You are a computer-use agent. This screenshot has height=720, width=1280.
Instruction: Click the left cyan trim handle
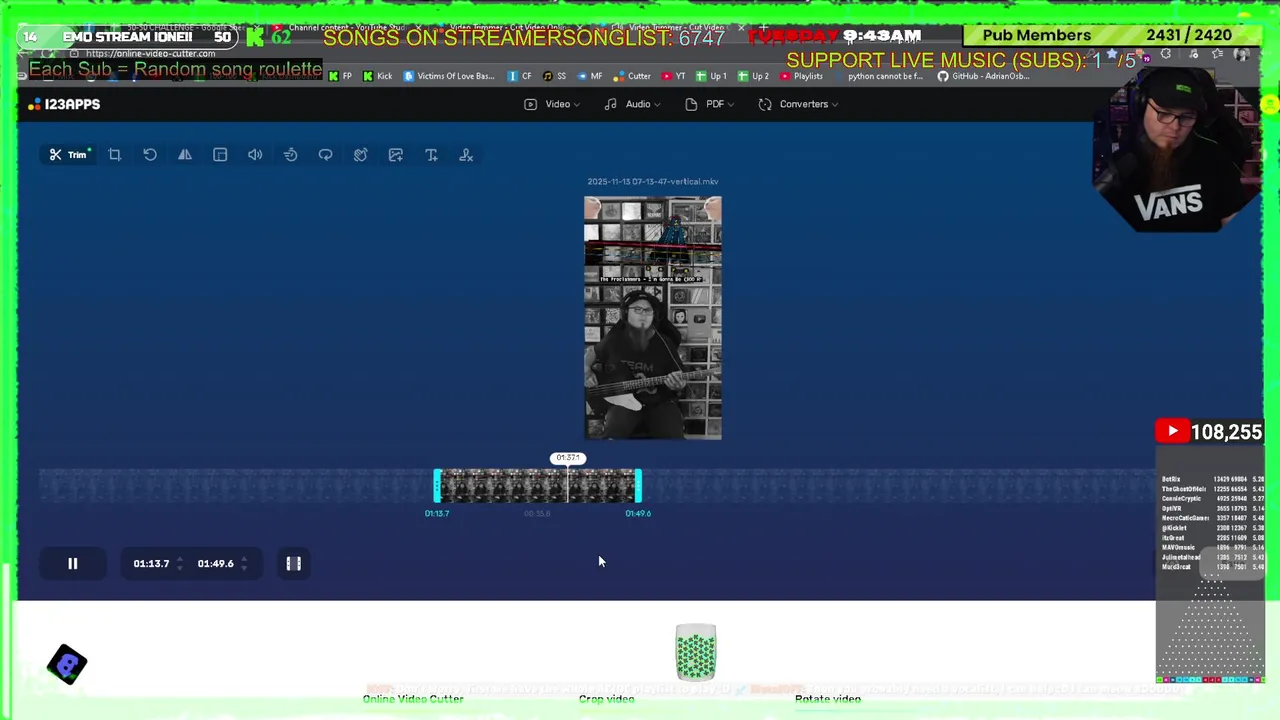point(437,487)
